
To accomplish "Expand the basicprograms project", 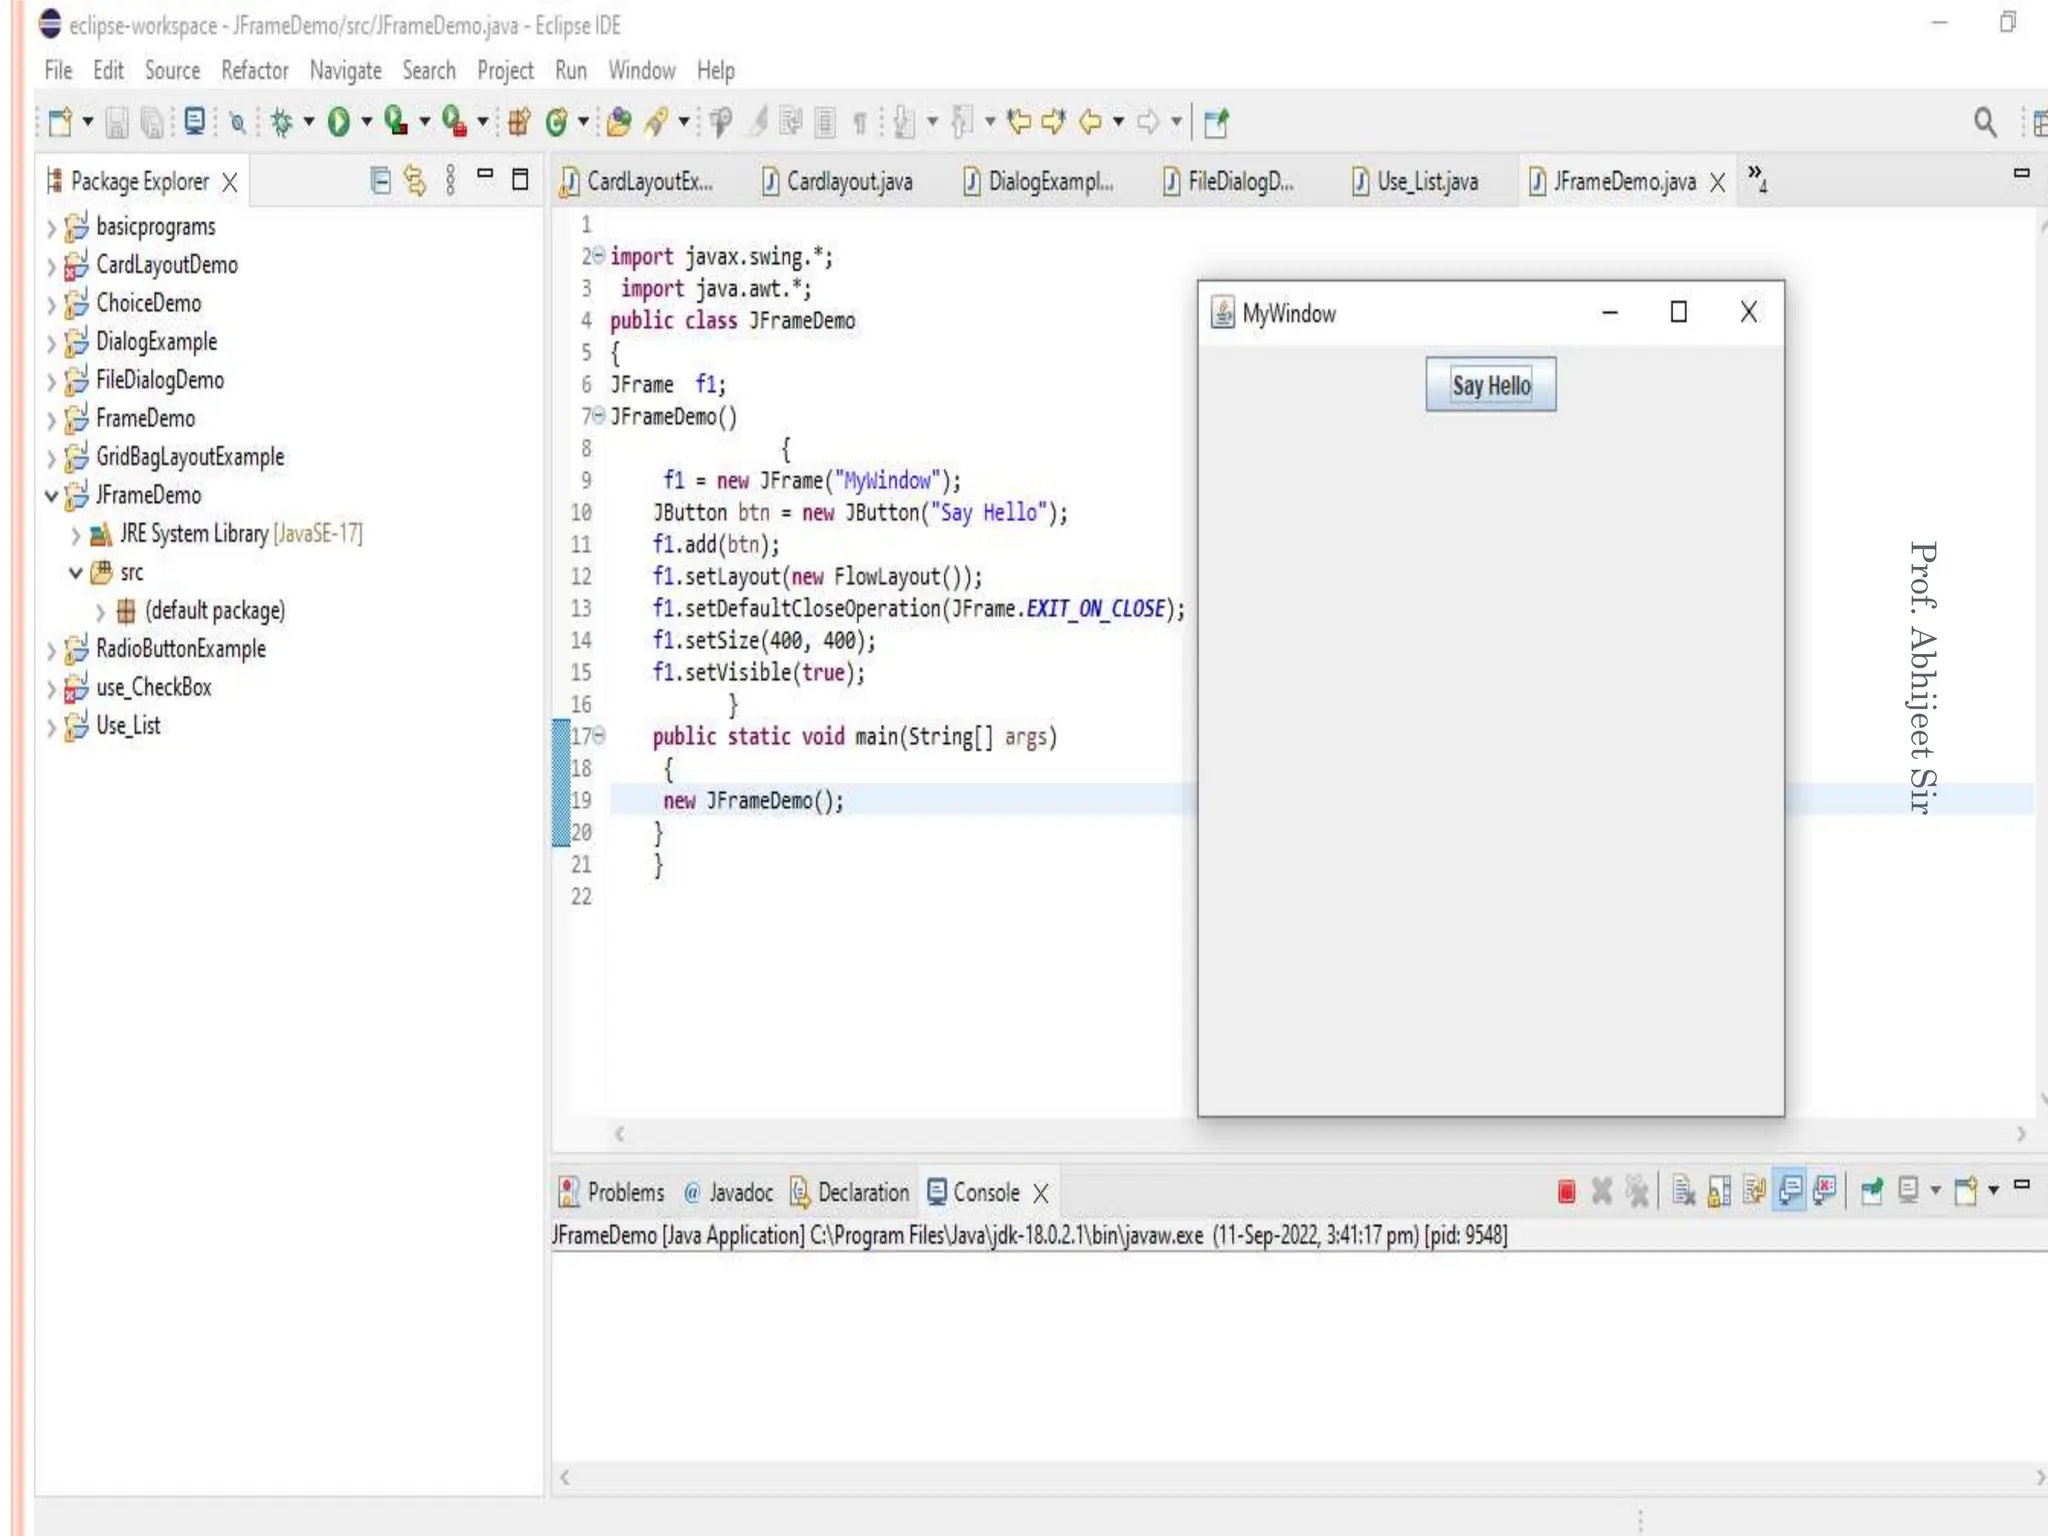I will tap(51, 228).
